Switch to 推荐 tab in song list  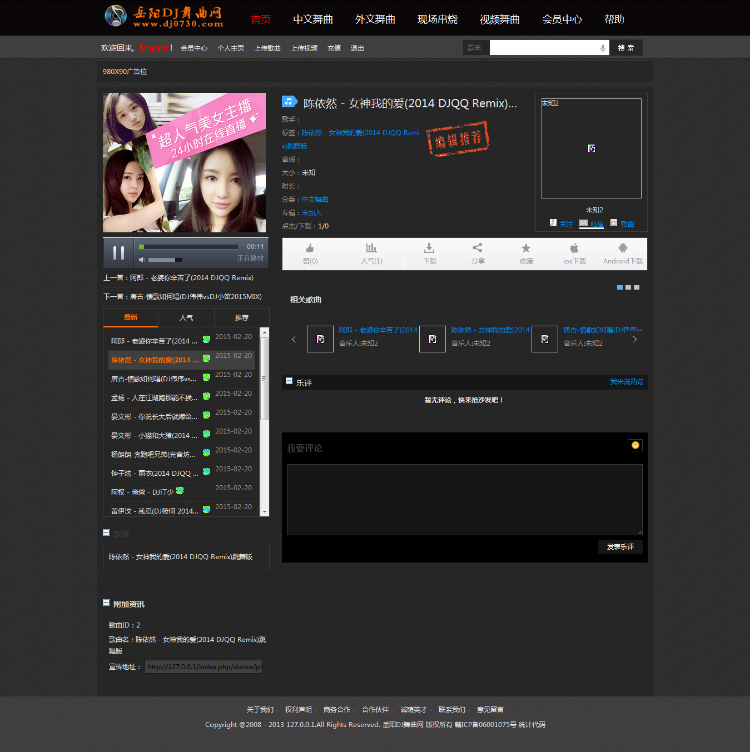242,317
